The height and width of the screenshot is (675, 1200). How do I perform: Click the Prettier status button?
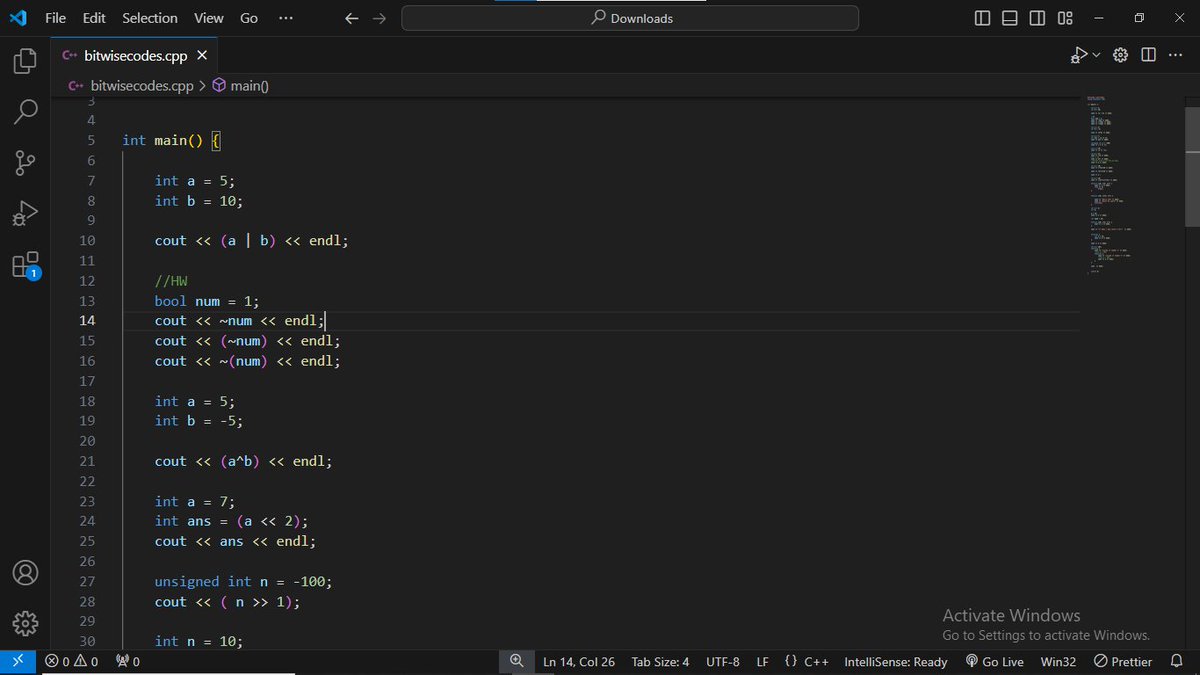pyautogui.click(x=1123, y=661)
